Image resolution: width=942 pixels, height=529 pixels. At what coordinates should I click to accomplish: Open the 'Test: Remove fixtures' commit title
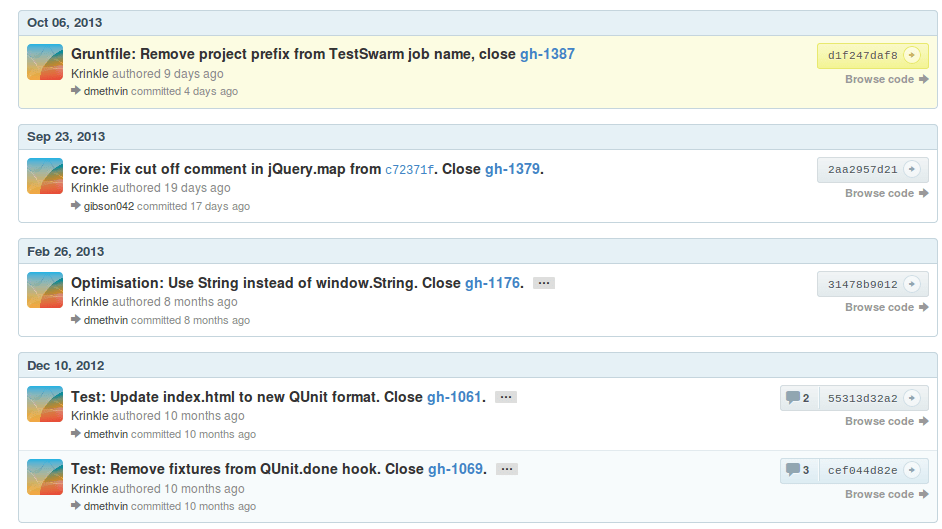[x=247, y=469]
